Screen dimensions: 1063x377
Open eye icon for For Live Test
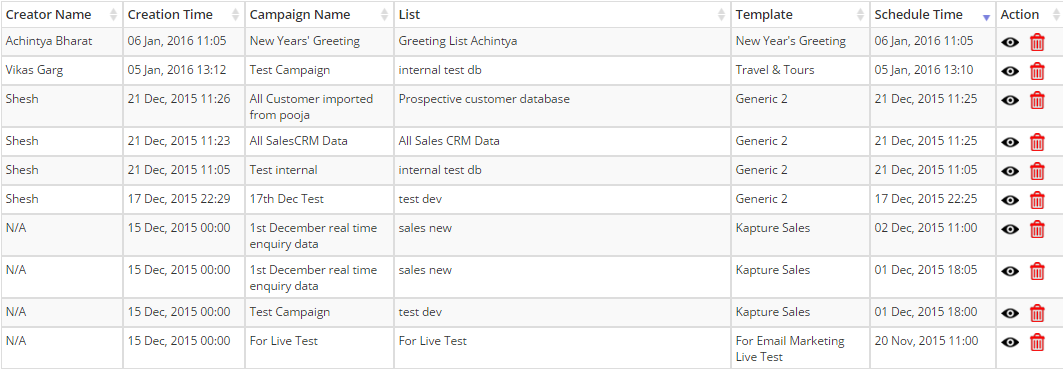1010,342
